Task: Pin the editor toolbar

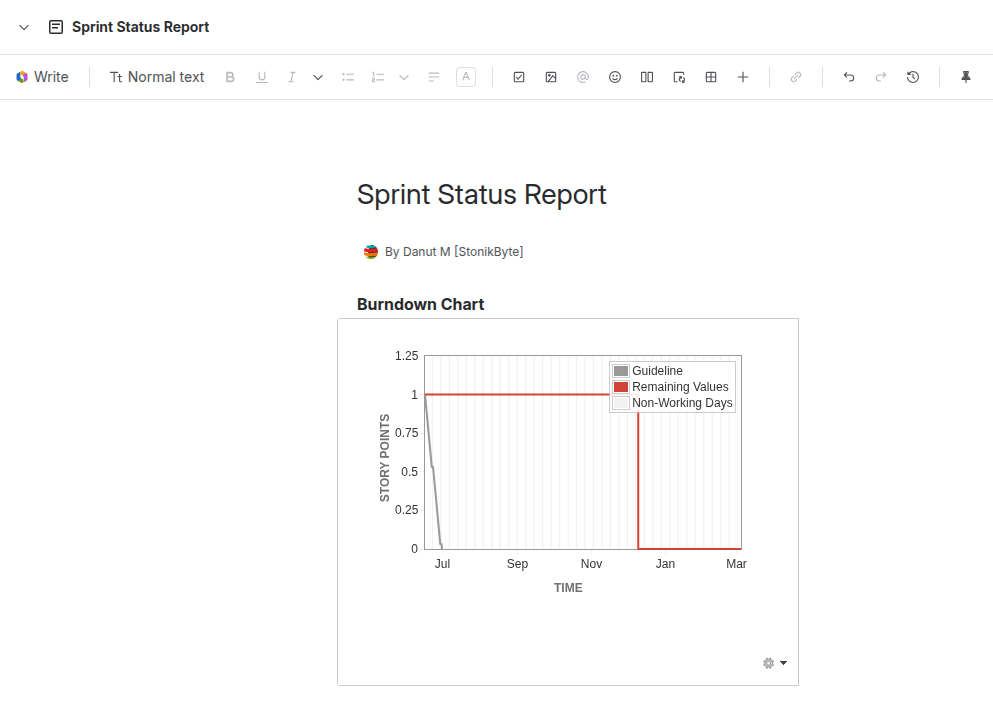Action: pos(966,77)
